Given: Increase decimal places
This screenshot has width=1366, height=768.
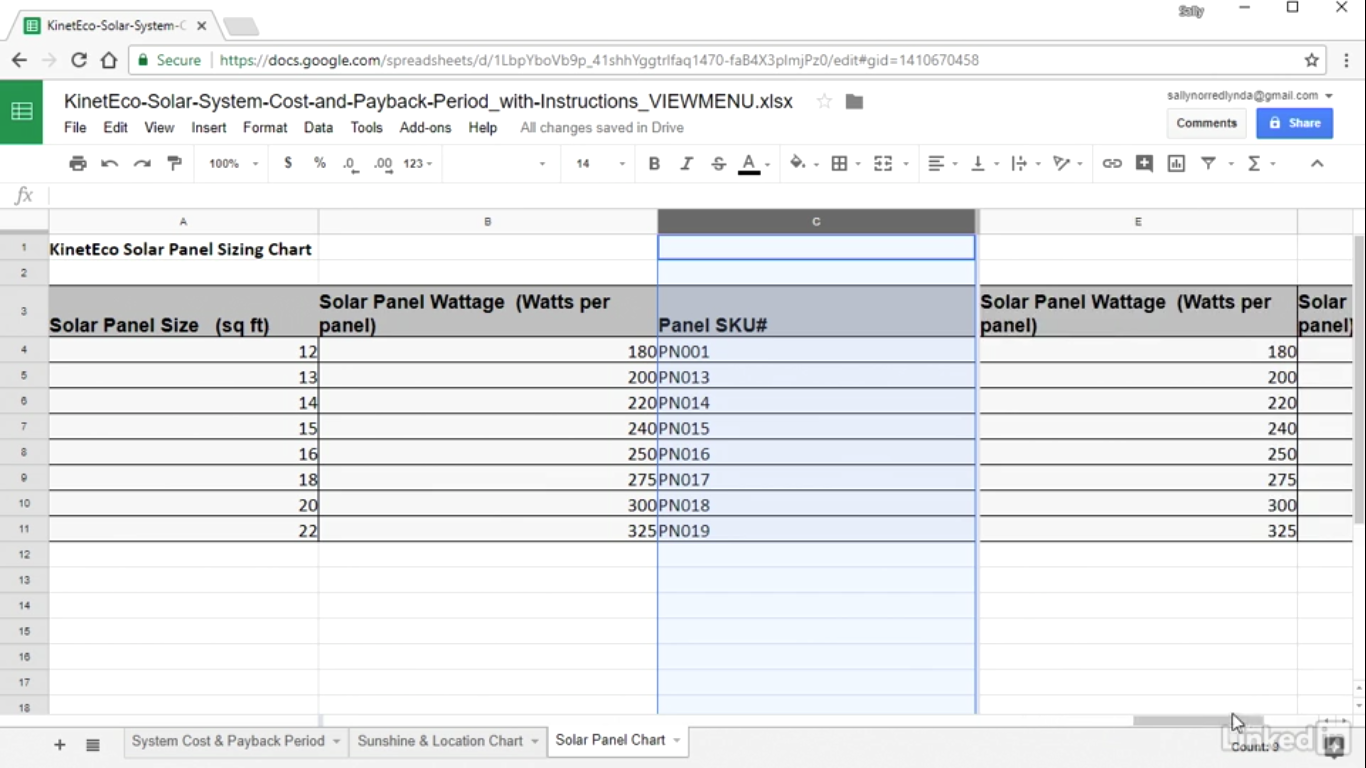Looking at the screenshot, I should pyautogui.click(x=383, y=163).
